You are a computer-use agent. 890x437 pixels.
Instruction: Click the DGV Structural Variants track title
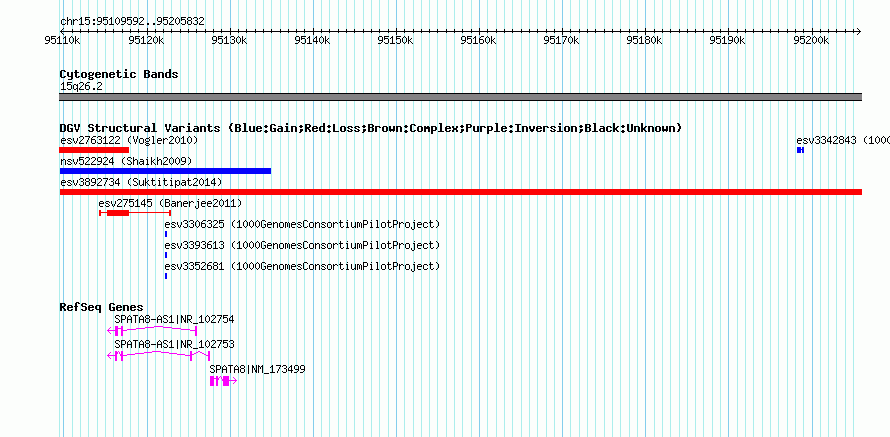point(370,128)
